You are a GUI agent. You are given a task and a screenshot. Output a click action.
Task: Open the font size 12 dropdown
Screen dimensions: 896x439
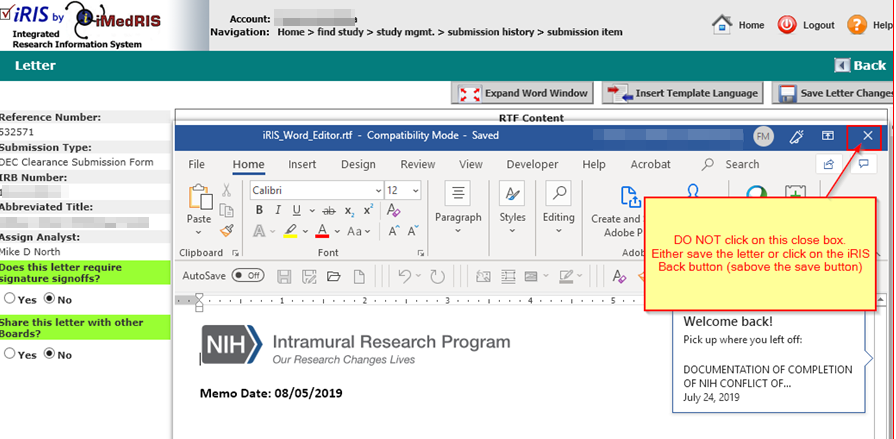(x=416, y=190)
